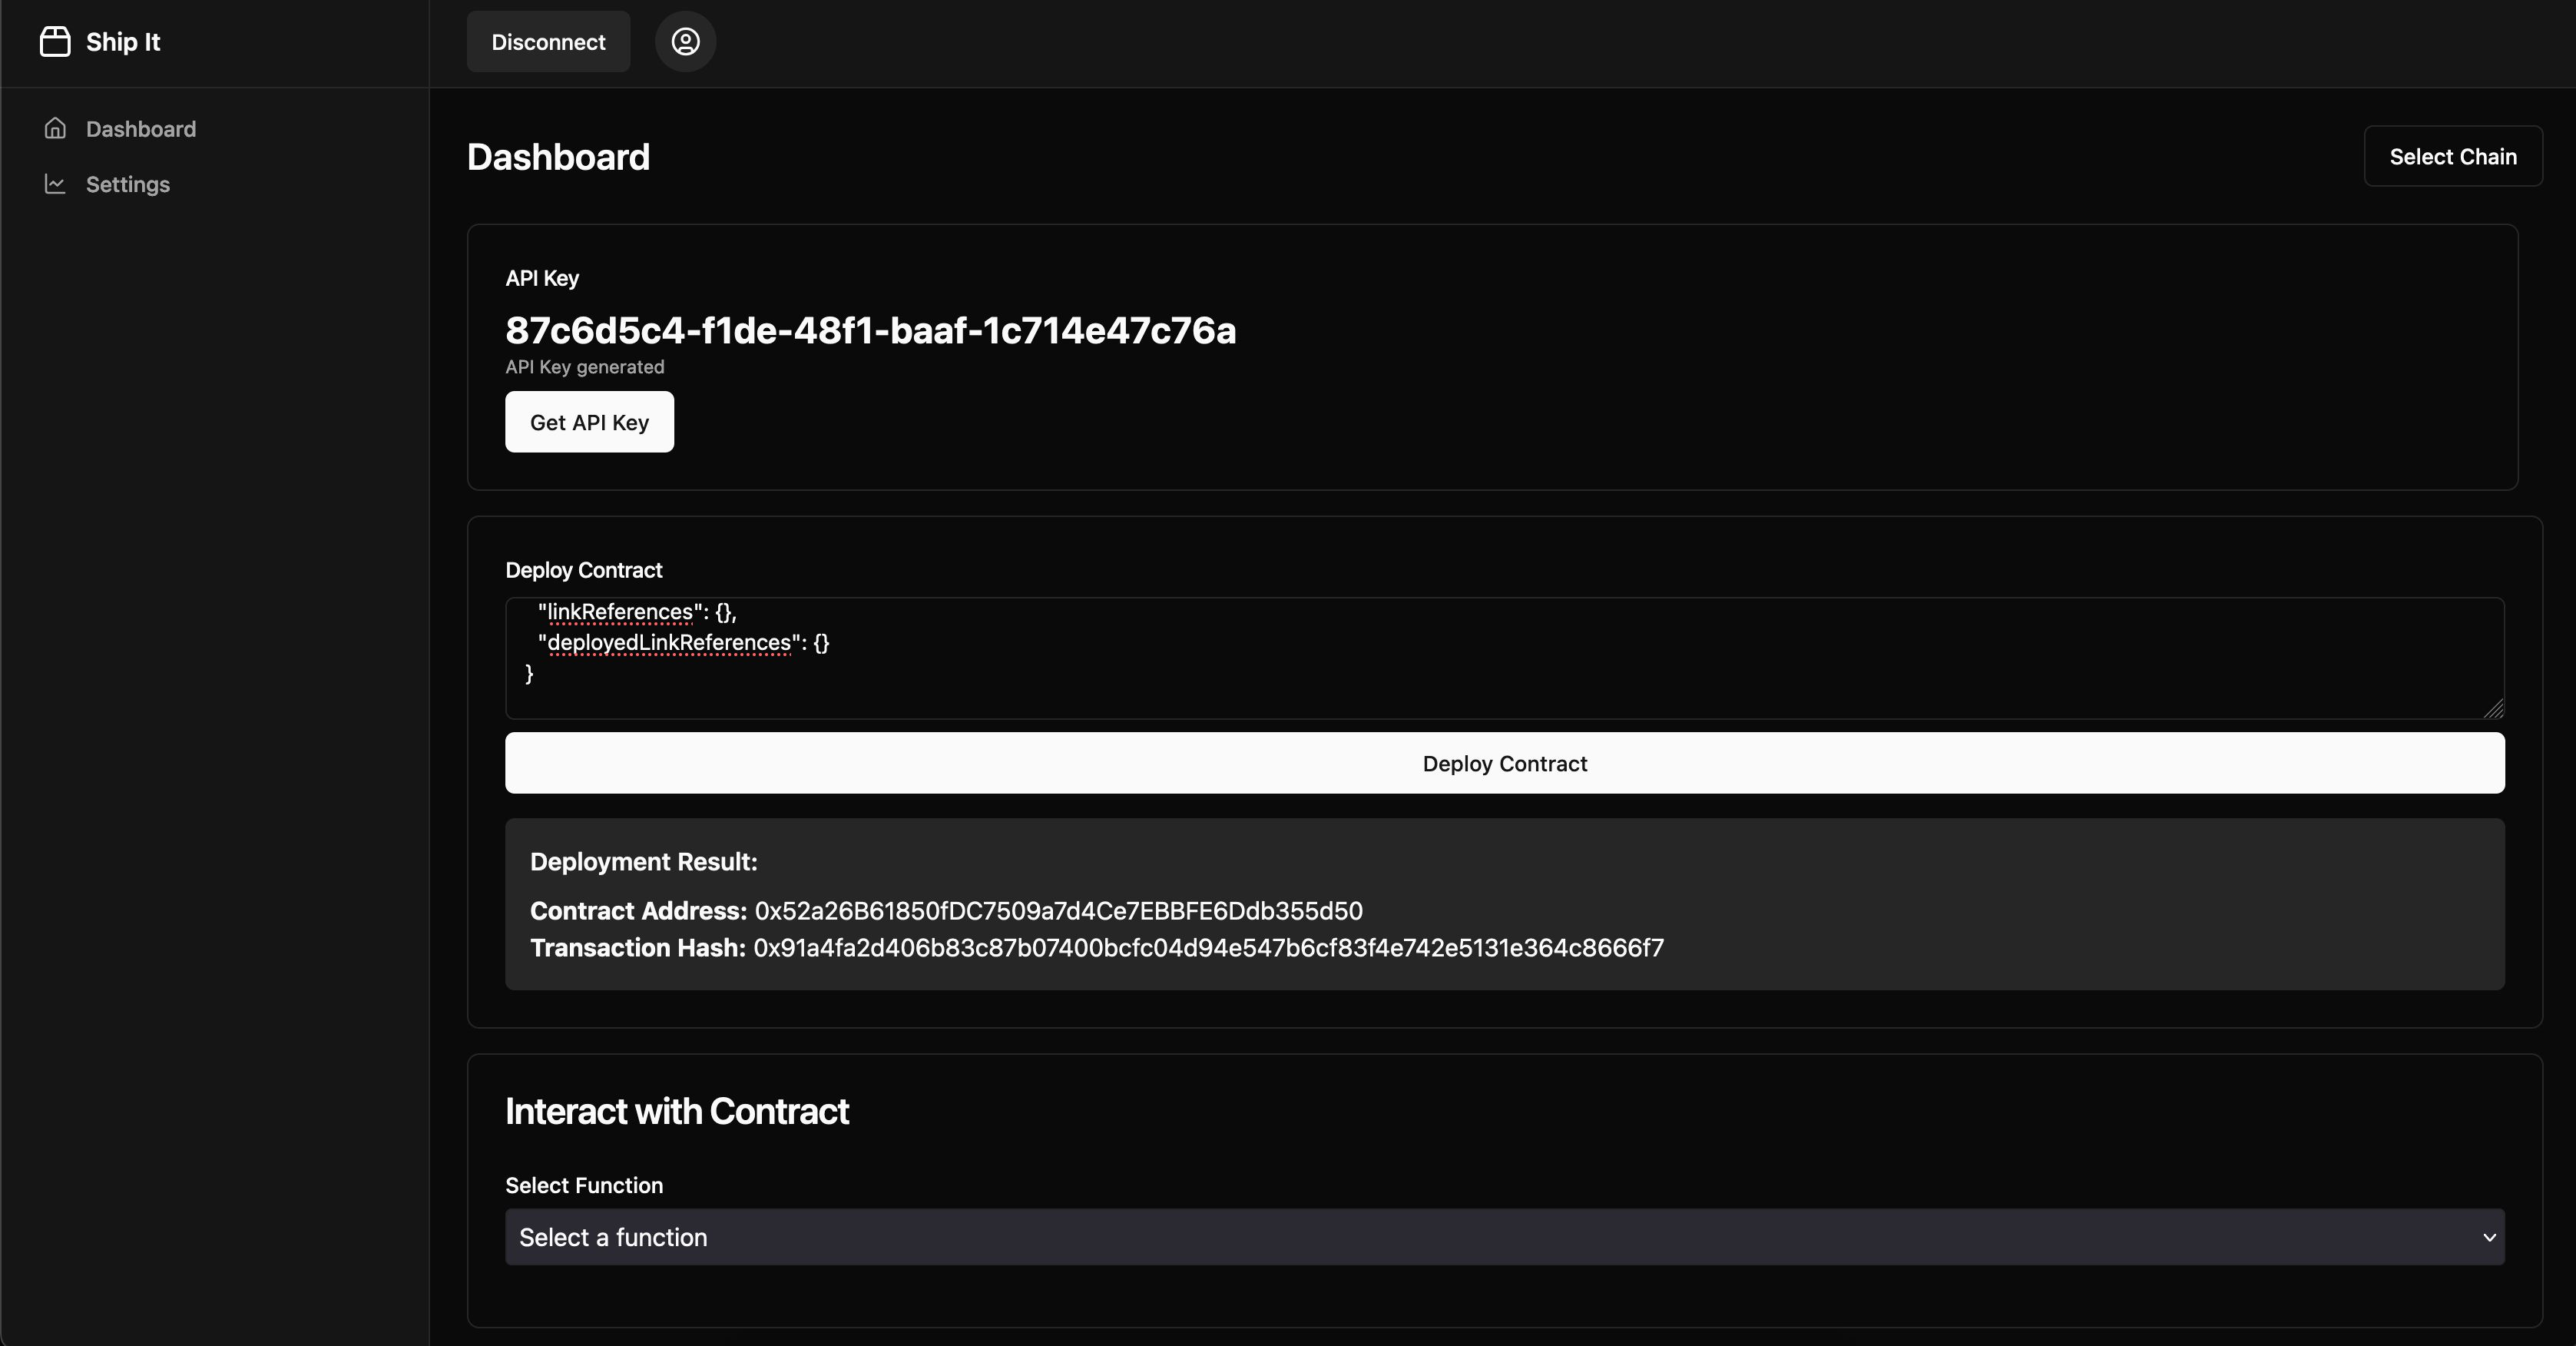Open Settings in the sidebar
Image resolution: width=2576 pixels, height=1346 pixels.
coord(128,184)
